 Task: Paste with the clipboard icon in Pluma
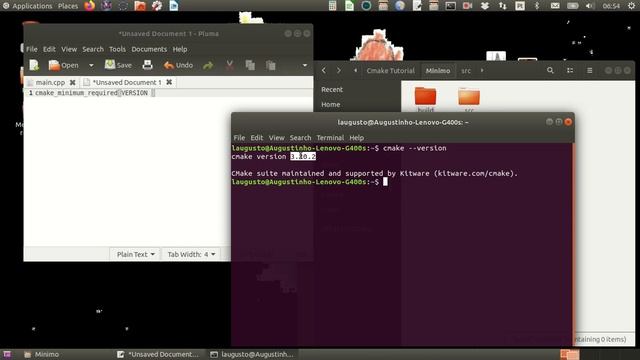(271, 65)
